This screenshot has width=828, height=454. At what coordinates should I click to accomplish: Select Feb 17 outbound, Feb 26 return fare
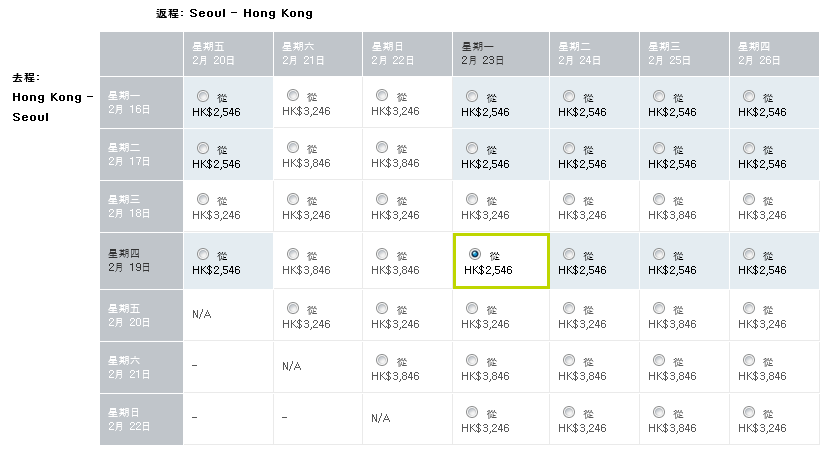[749, 148]
